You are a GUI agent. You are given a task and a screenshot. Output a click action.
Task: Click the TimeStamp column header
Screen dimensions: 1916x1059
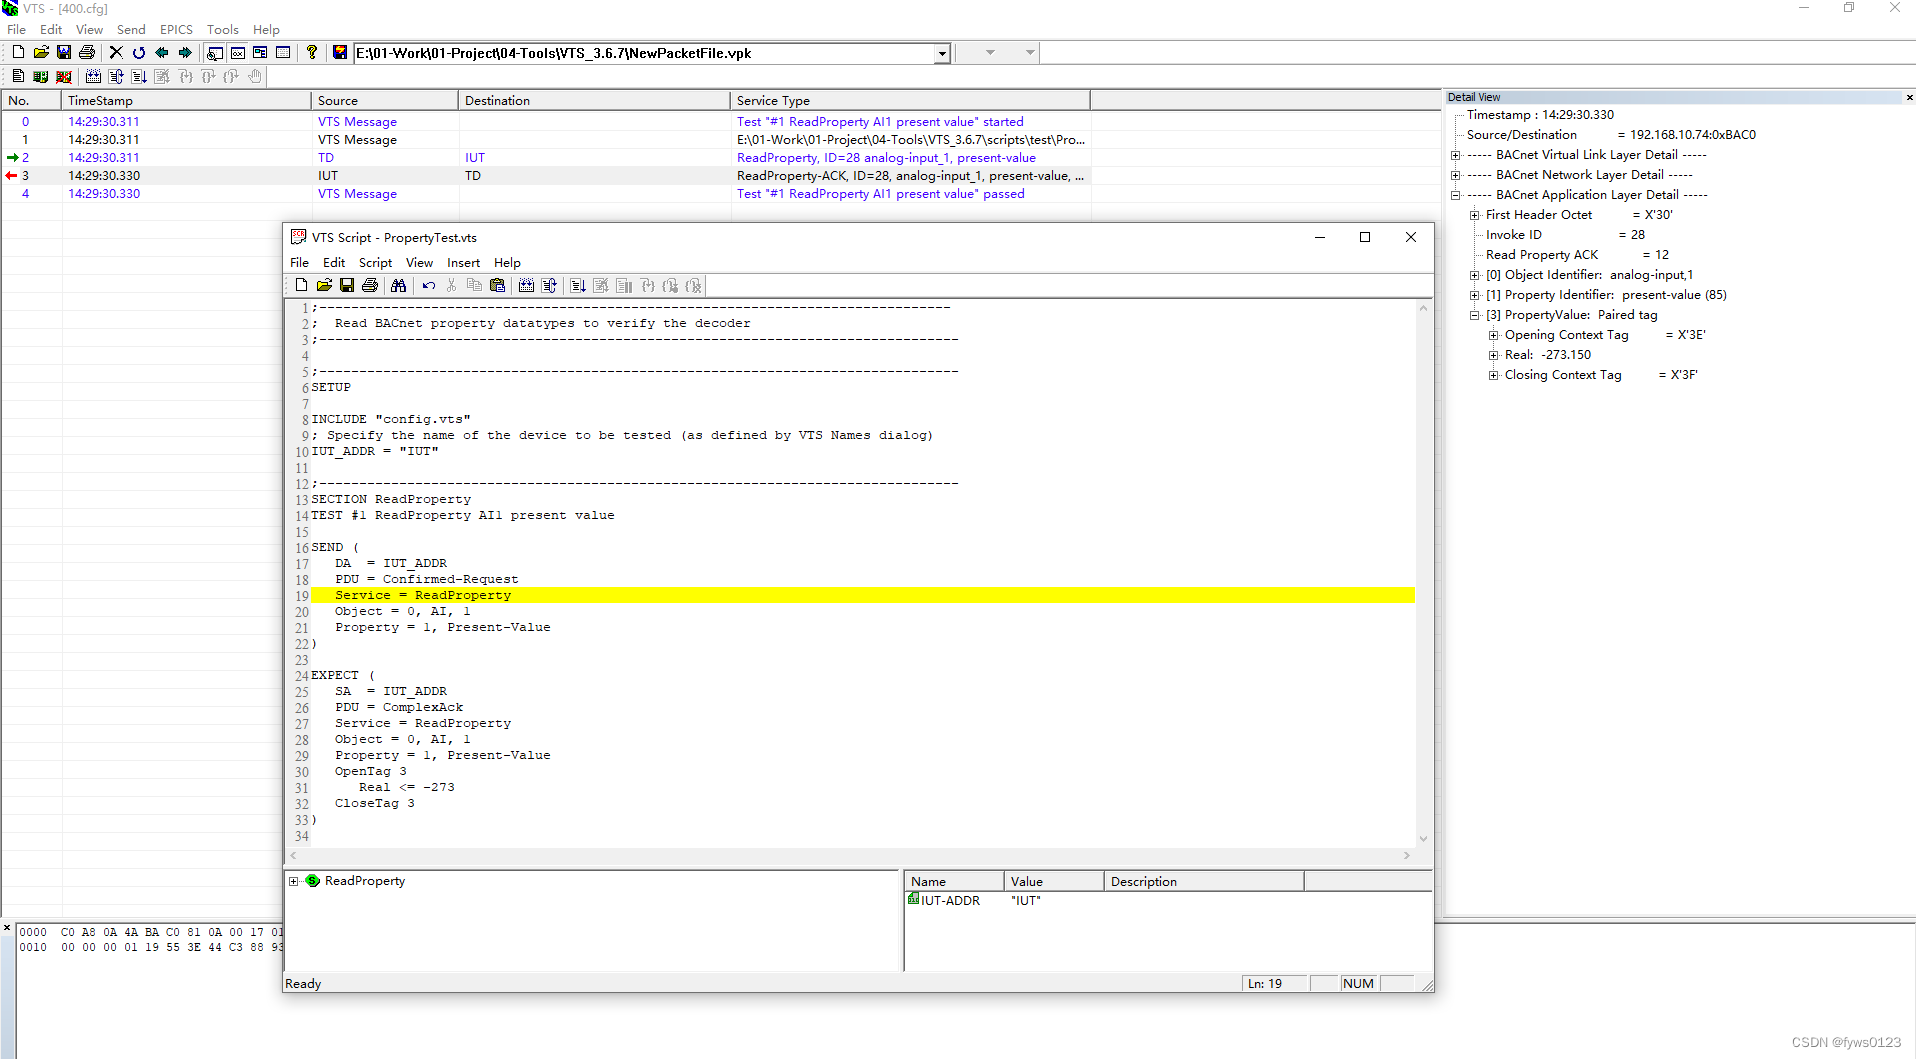pyautogui.click(x=186, y=100)
